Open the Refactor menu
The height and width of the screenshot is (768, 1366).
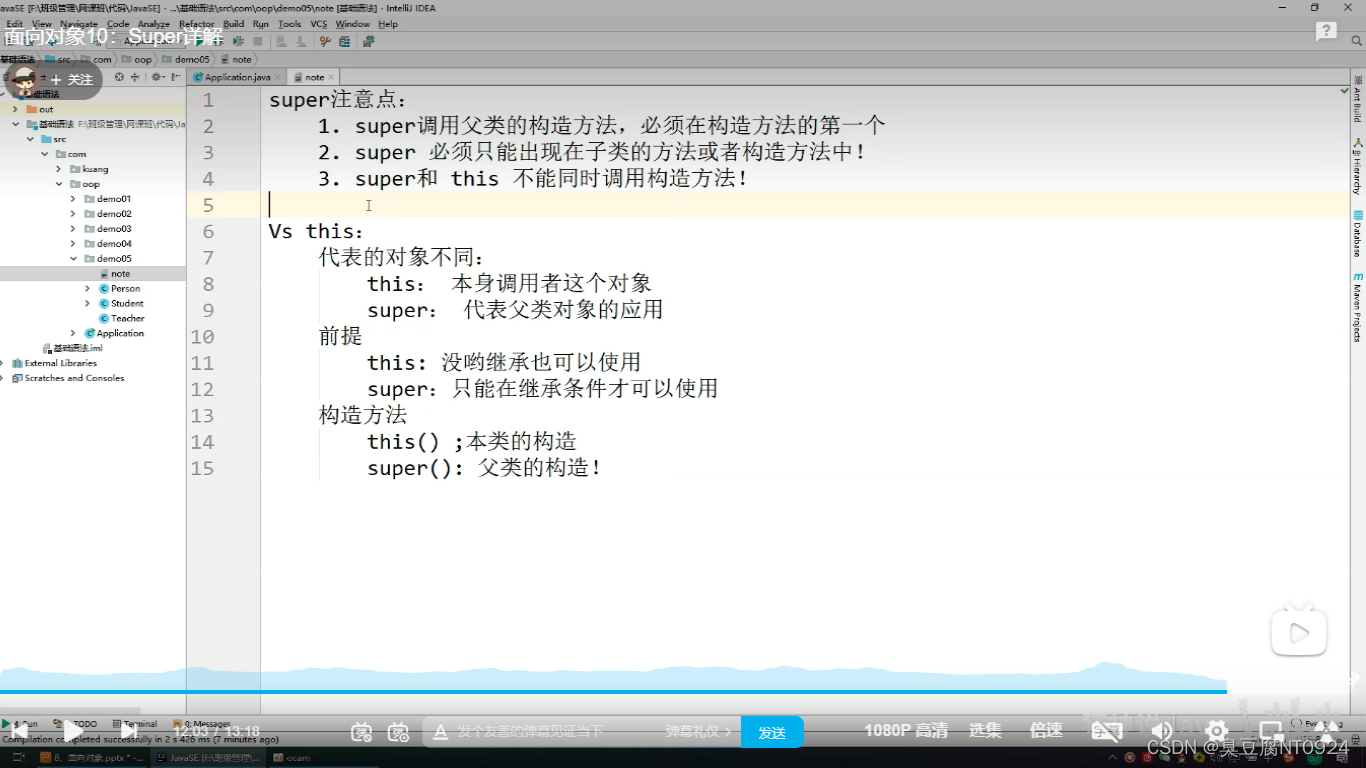pyautogui.click(x=197, y=24)
